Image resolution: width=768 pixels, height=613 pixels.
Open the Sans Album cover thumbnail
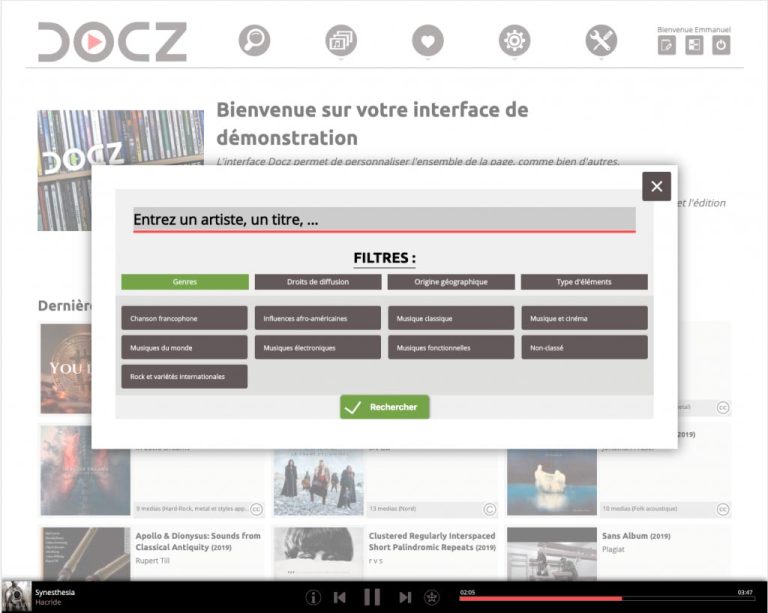pos(552,554)
